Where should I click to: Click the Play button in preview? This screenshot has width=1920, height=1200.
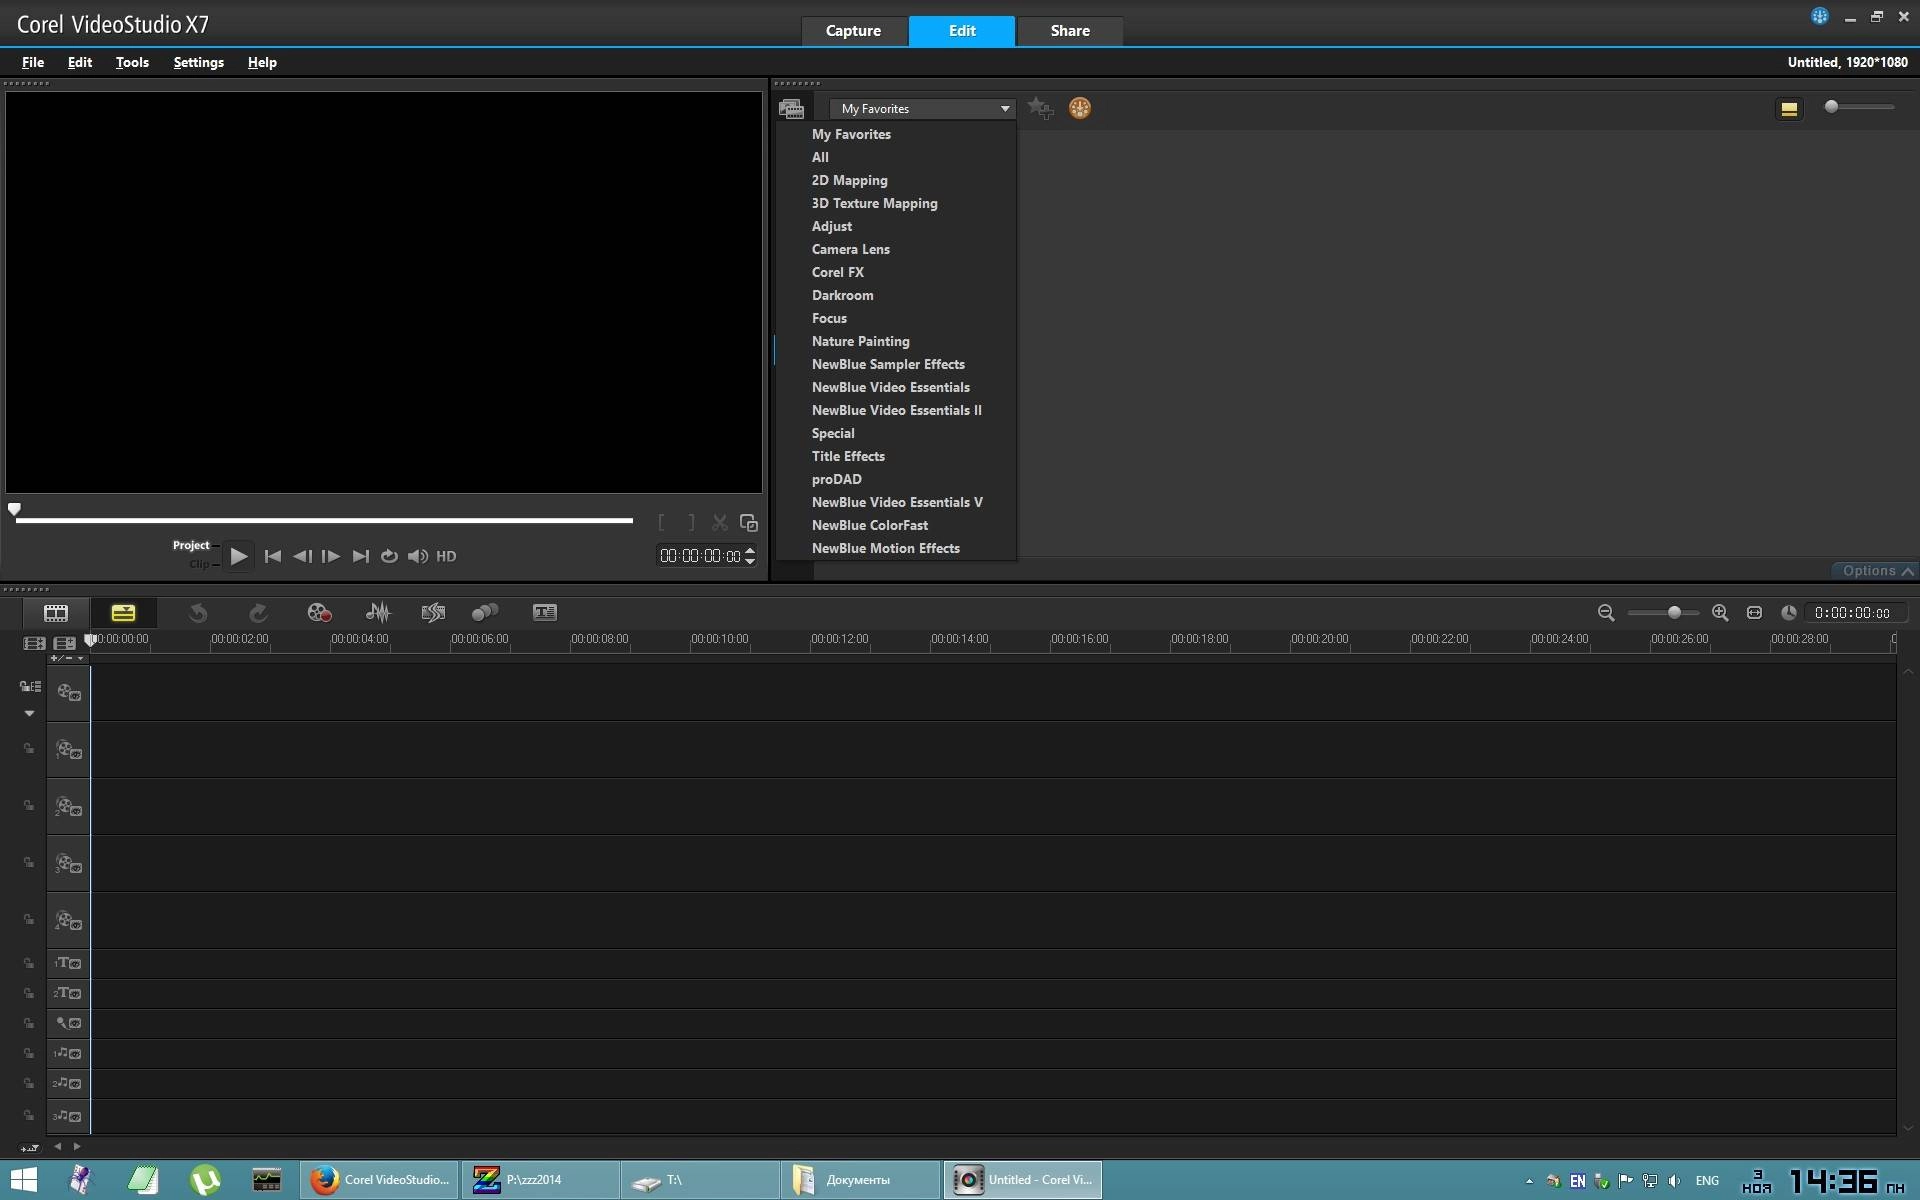238,556
